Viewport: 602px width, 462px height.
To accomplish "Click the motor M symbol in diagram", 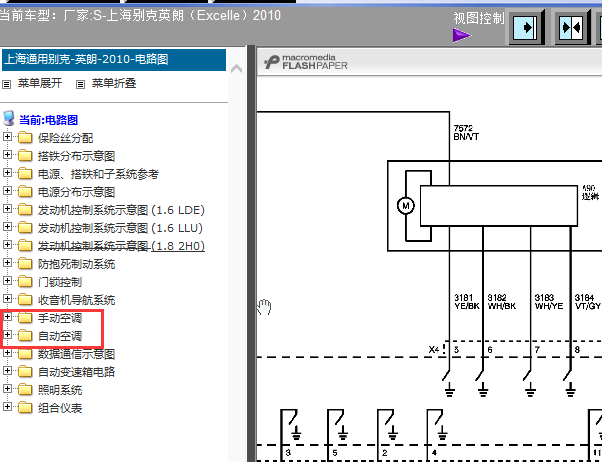I will pos(406,205).
